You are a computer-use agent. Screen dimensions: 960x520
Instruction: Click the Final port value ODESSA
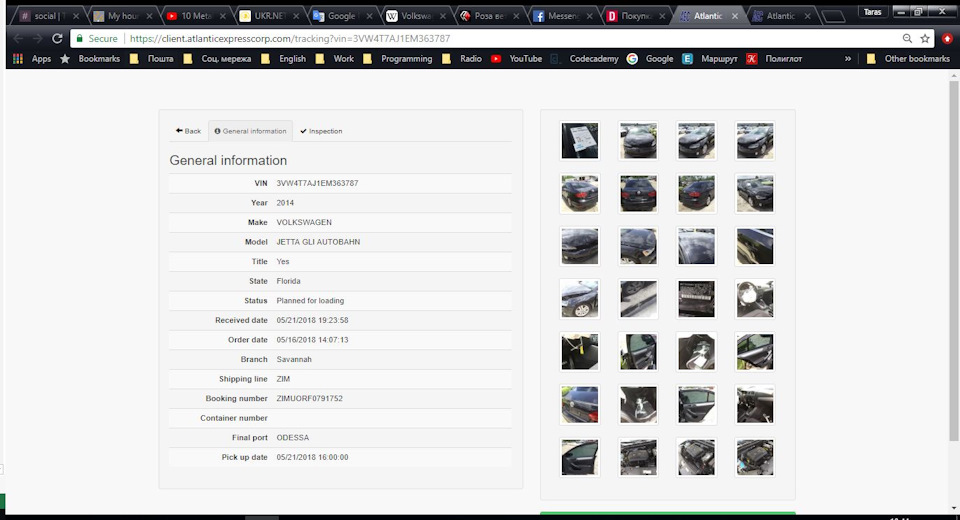click(293, 438)
